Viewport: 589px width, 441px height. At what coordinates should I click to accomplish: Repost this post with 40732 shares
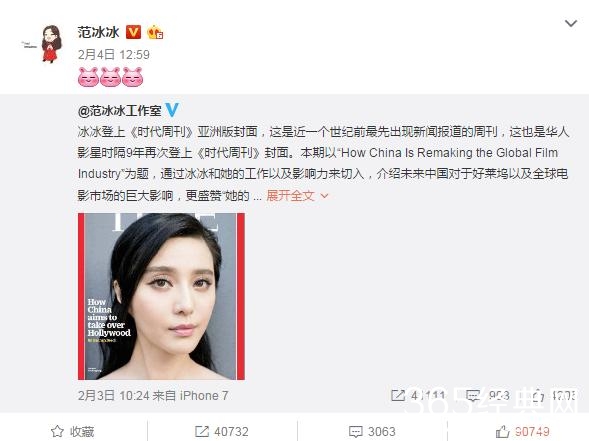(222, 432)
